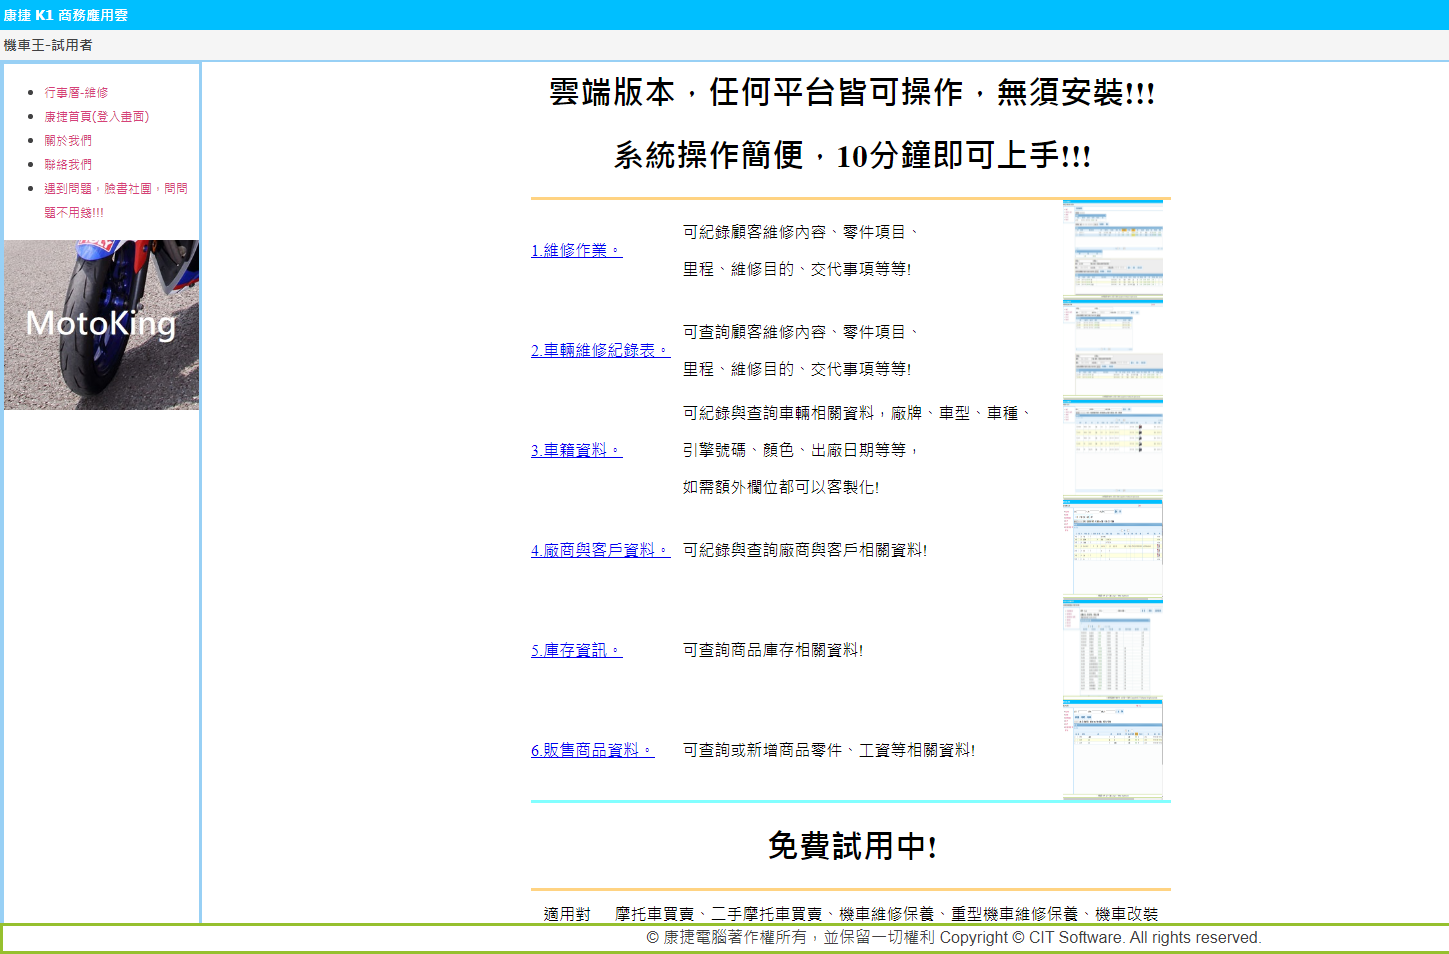
Task: Open the 4.廠商與客戶資料 link
Action: tap(599, 550)
